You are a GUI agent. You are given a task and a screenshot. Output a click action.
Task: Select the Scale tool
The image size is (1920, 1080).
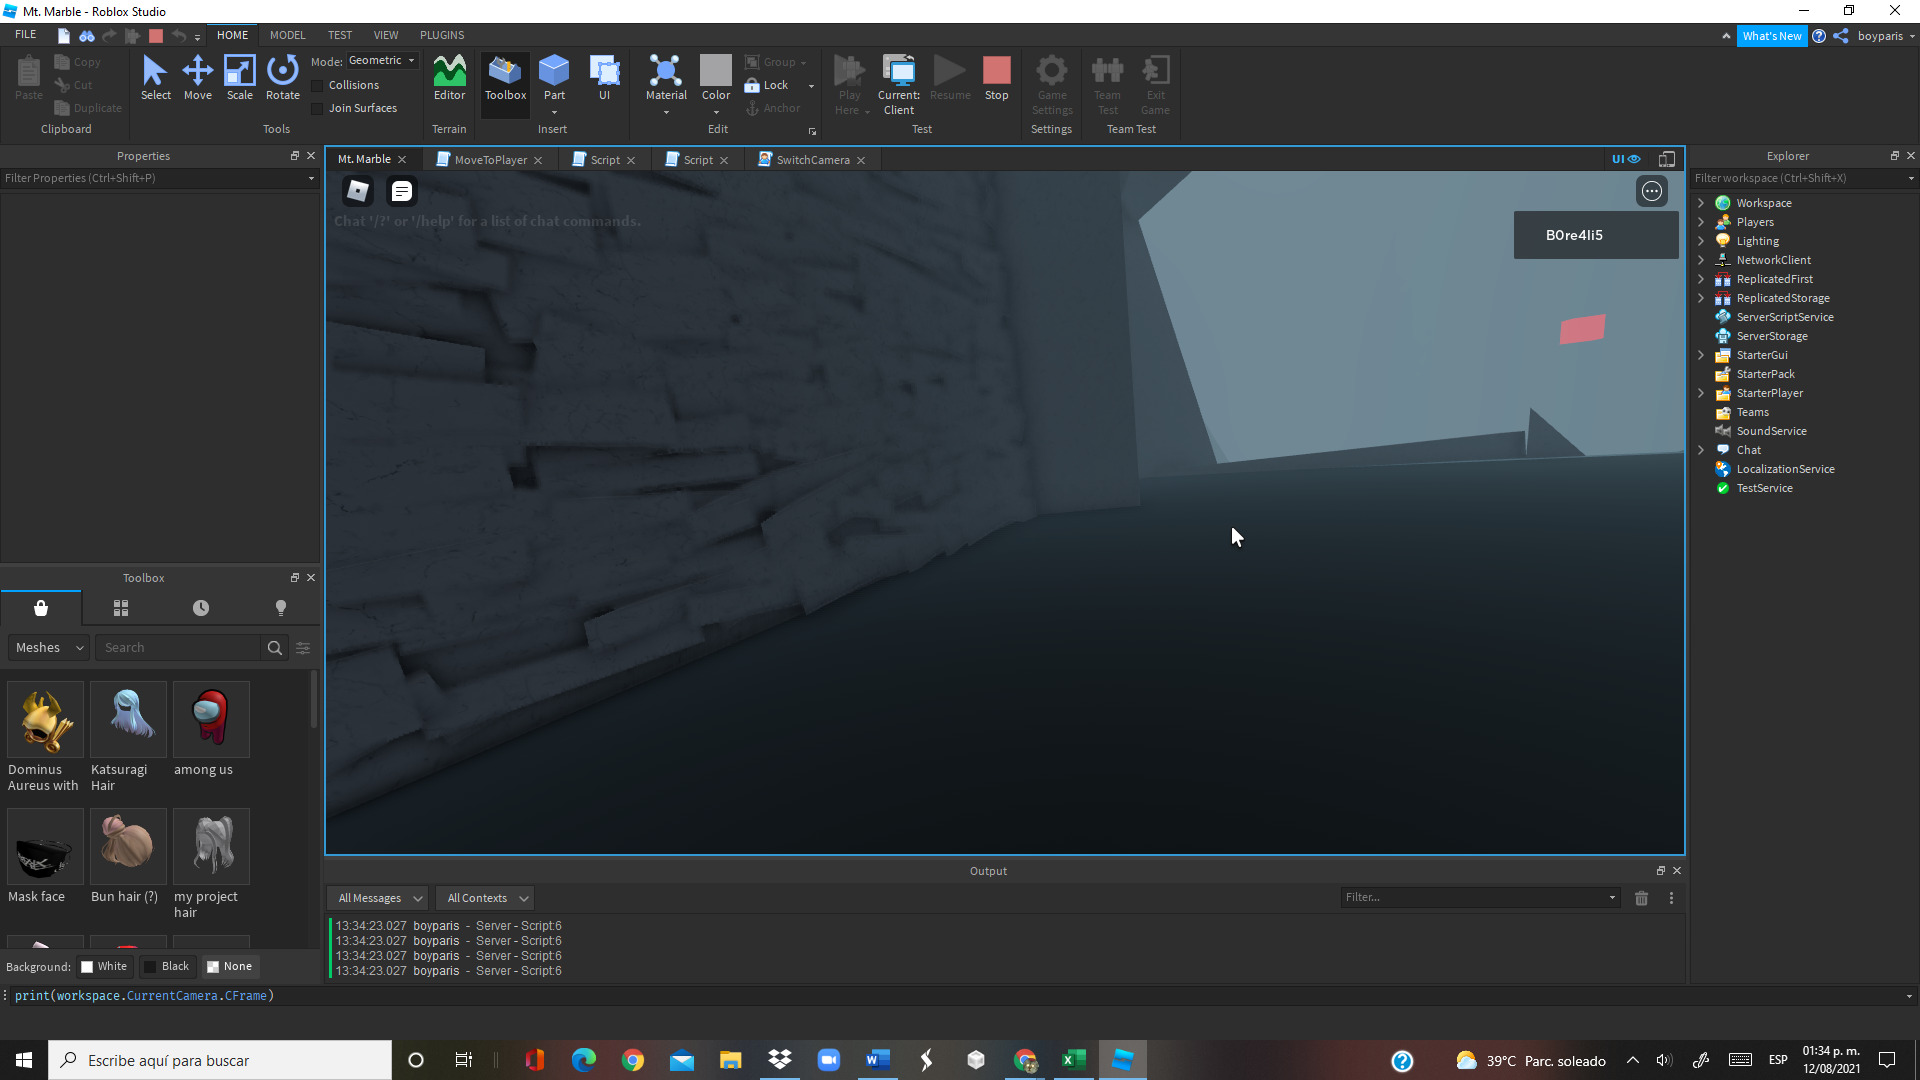click(x=239, y=76)
